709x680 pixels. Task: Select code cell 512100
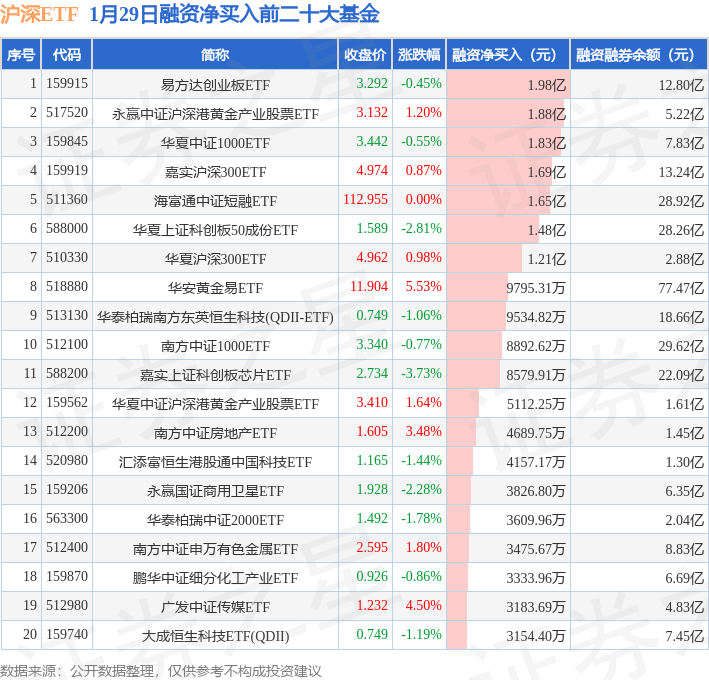[67, 345]
